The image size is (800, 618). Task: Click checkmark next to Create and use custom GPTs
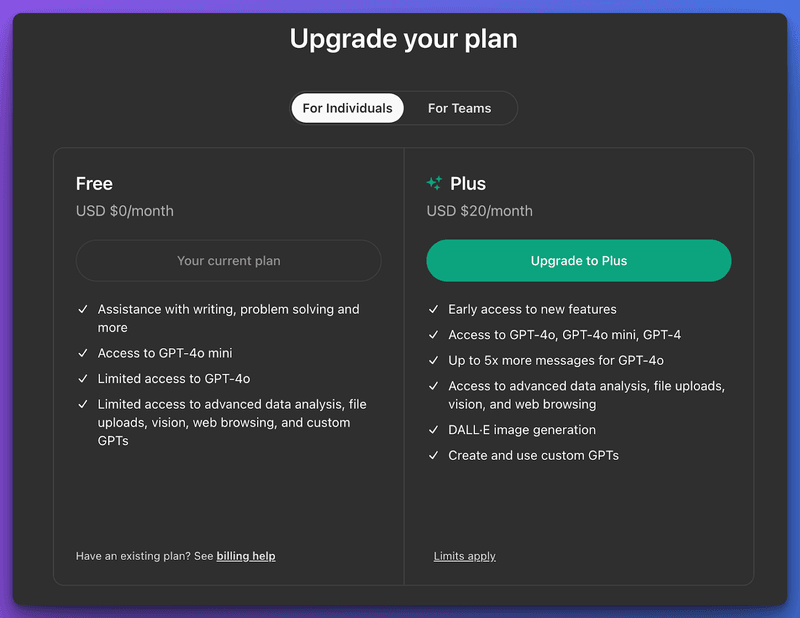(433, 455)
